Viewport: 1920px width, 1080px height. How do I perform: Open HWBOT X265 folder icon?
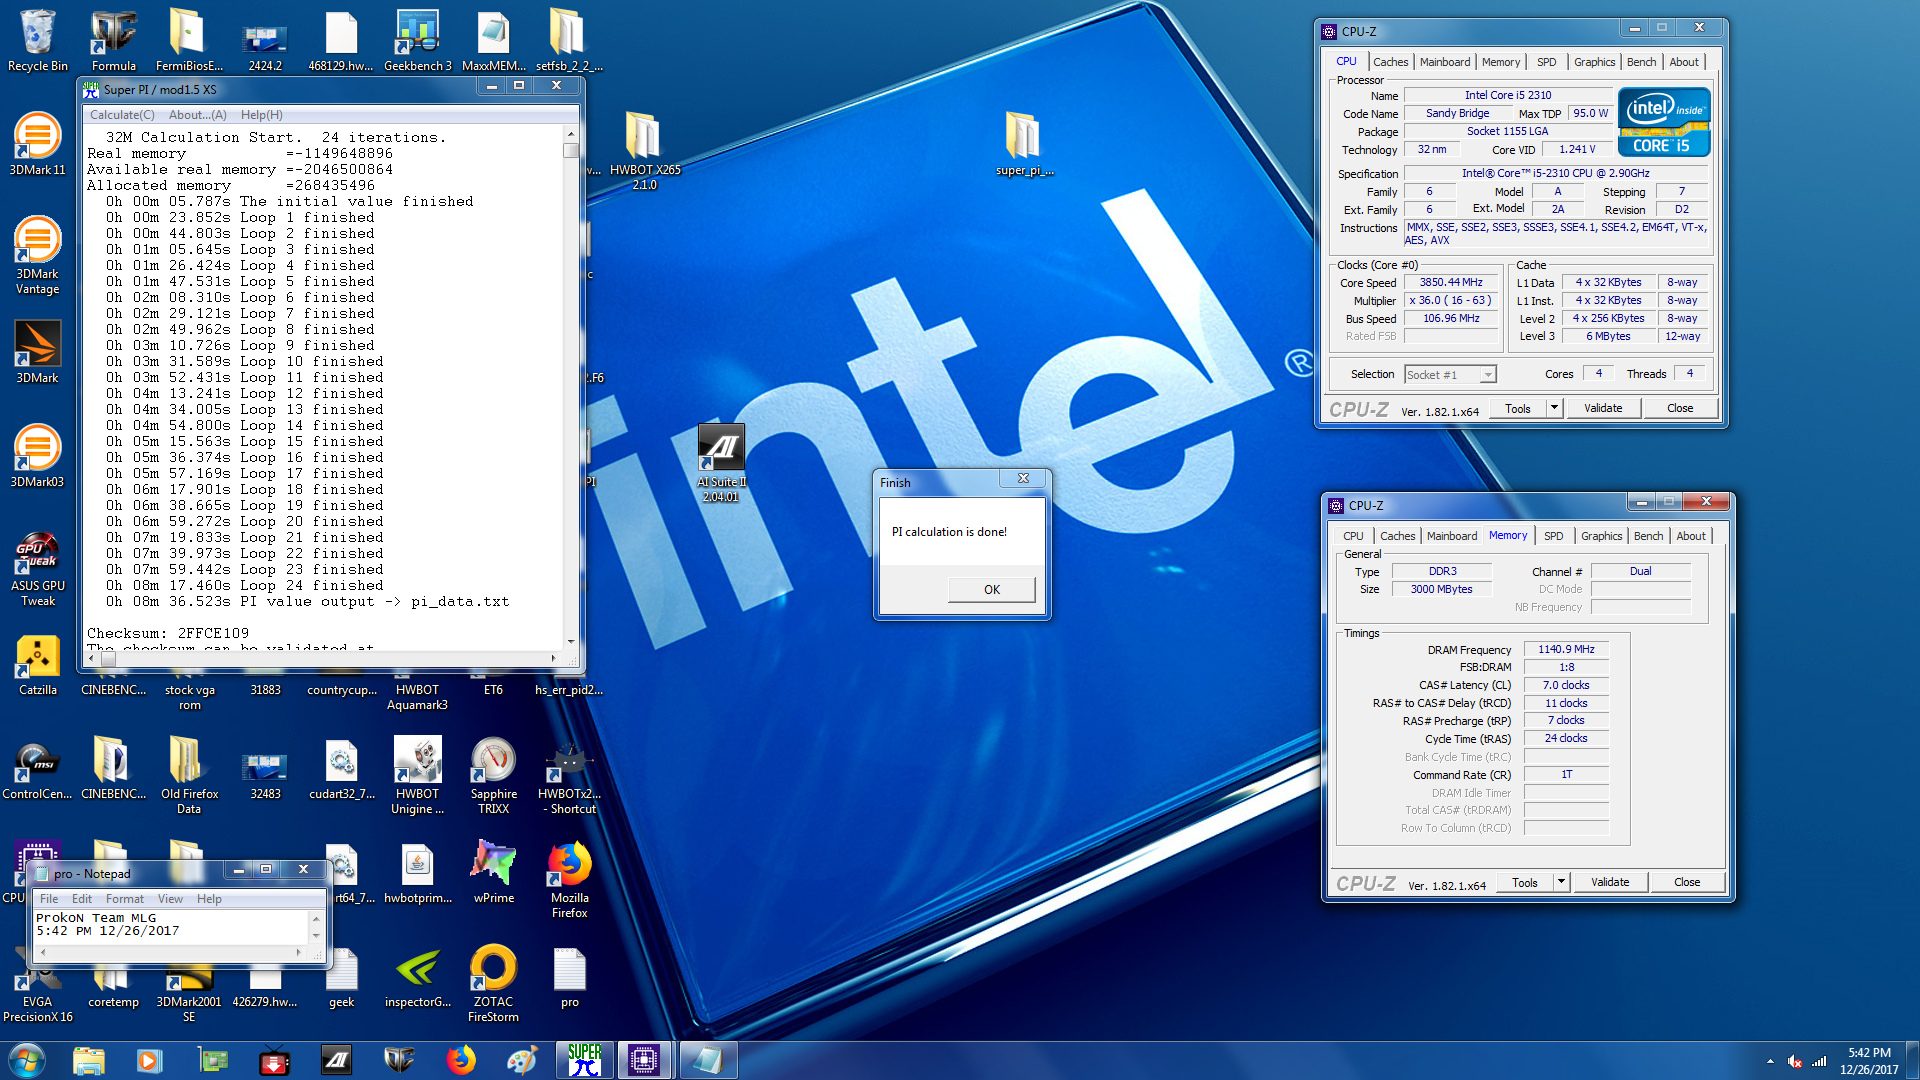644,150
